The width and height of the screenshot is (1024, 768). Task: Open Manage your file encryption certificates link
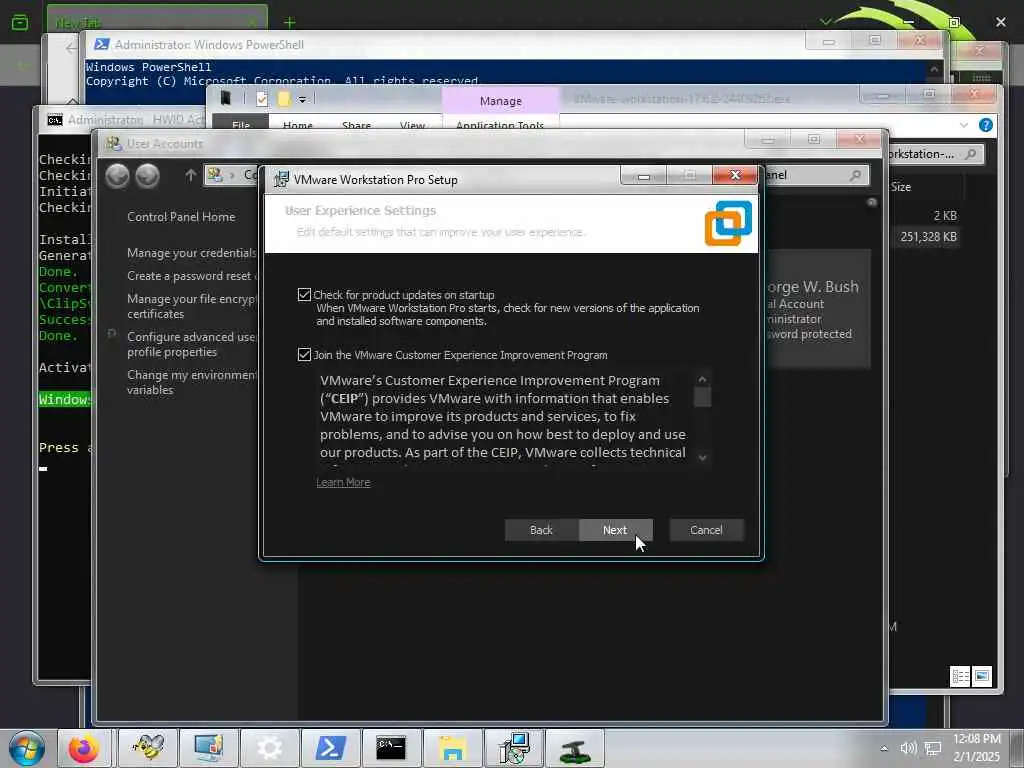point(192,306)
